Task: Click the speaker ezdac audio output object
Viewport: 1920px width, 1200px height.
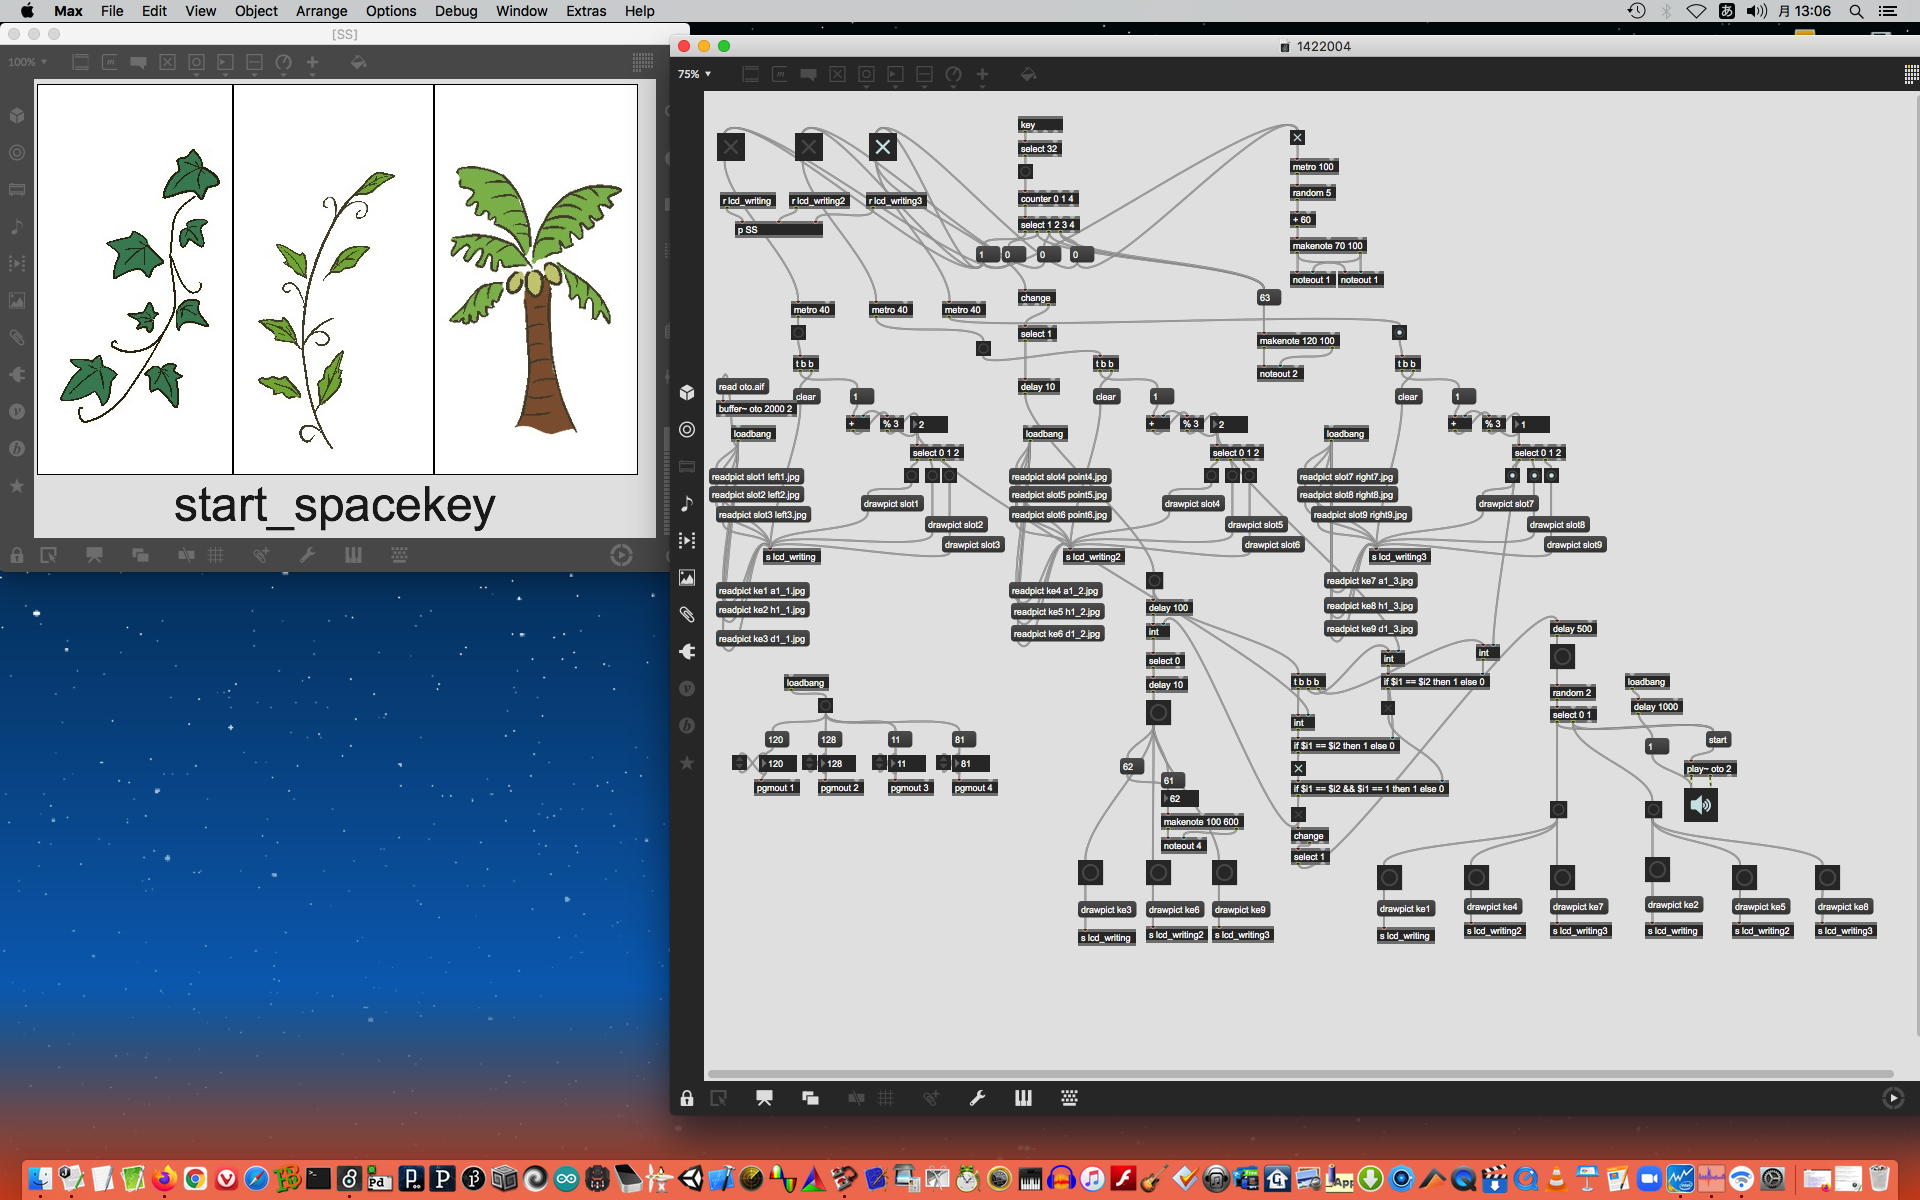Action: pos(1700,805)
